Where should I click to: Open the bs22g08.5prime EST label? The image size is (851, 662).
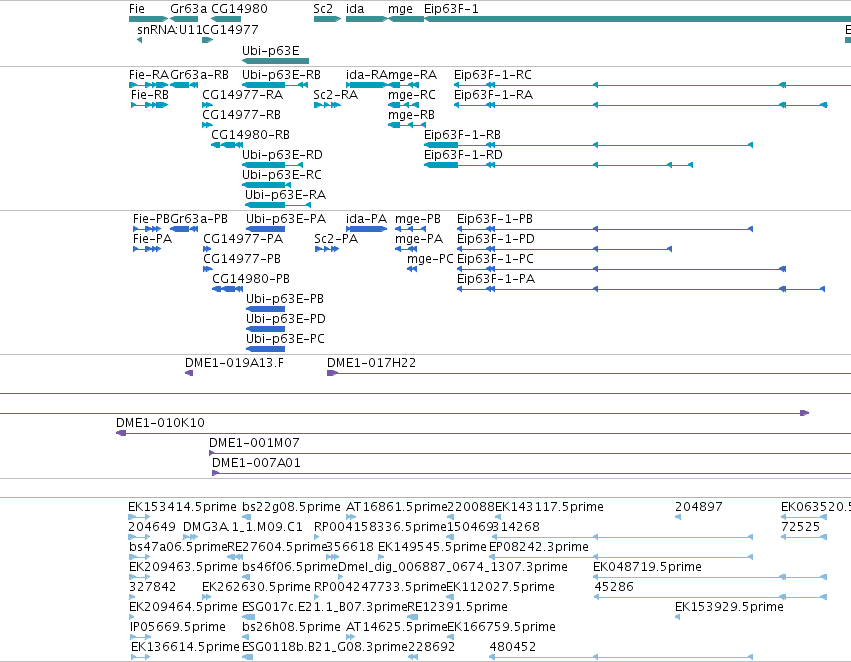[x=291, y=507]
